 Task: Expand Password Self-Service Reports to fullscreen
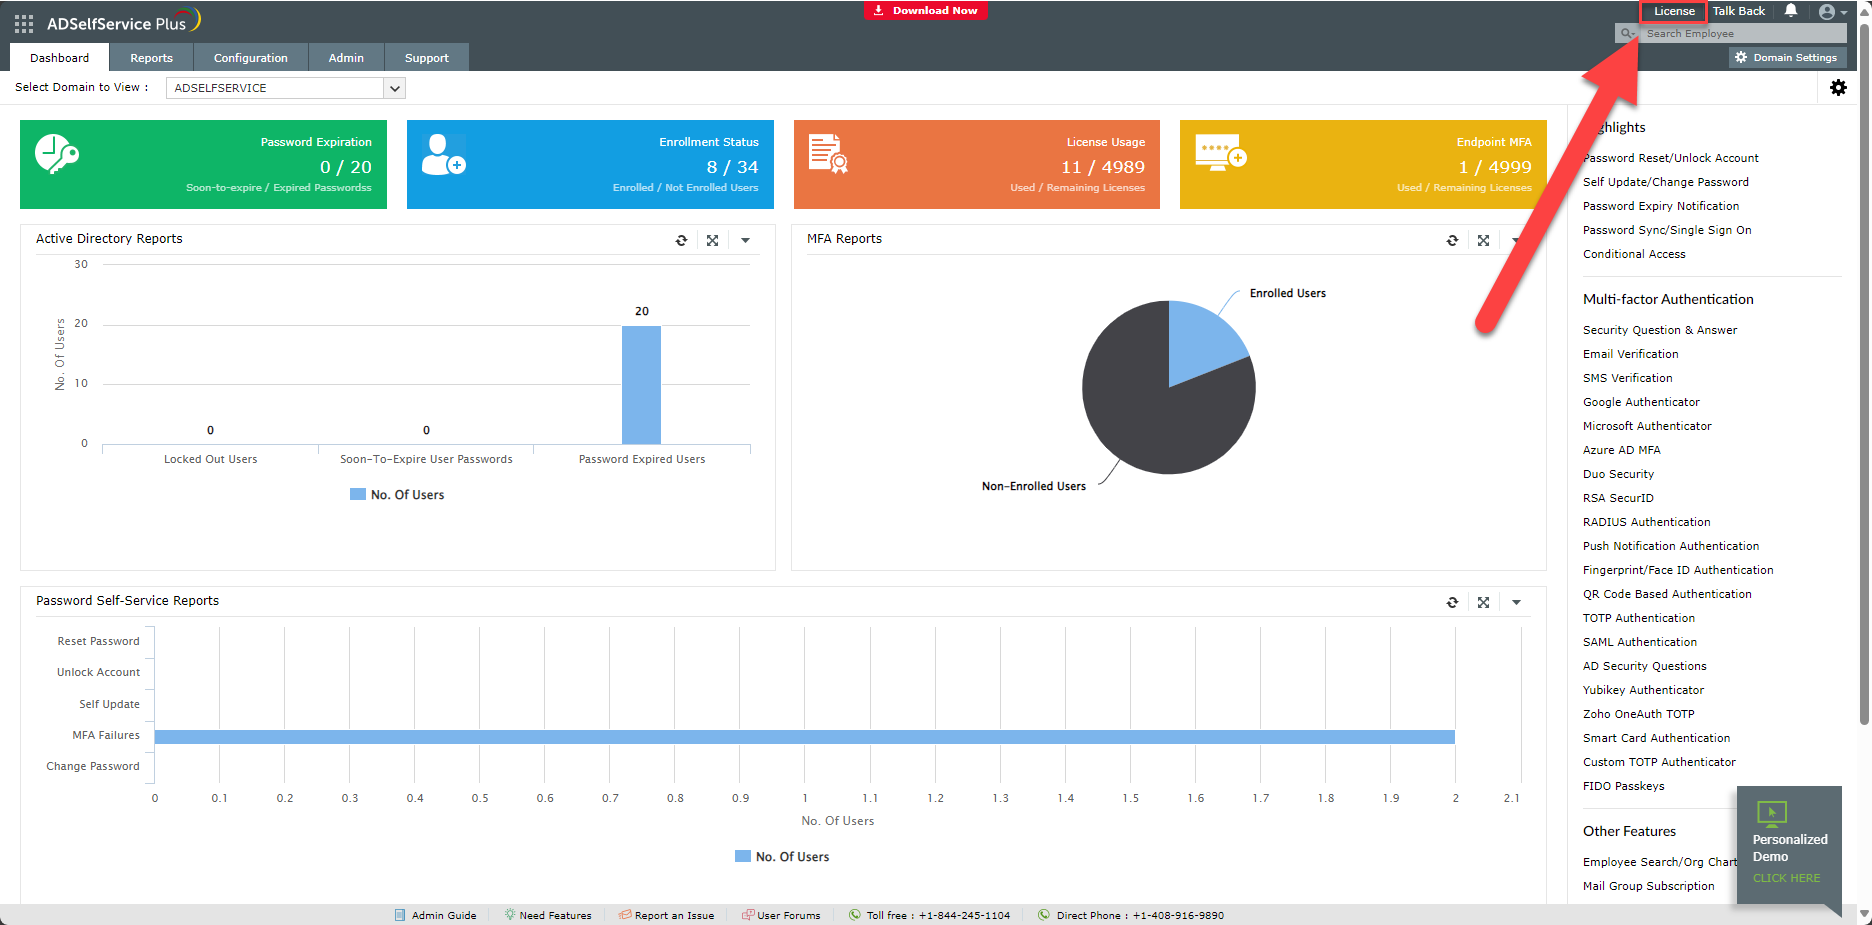(1483, 602)
